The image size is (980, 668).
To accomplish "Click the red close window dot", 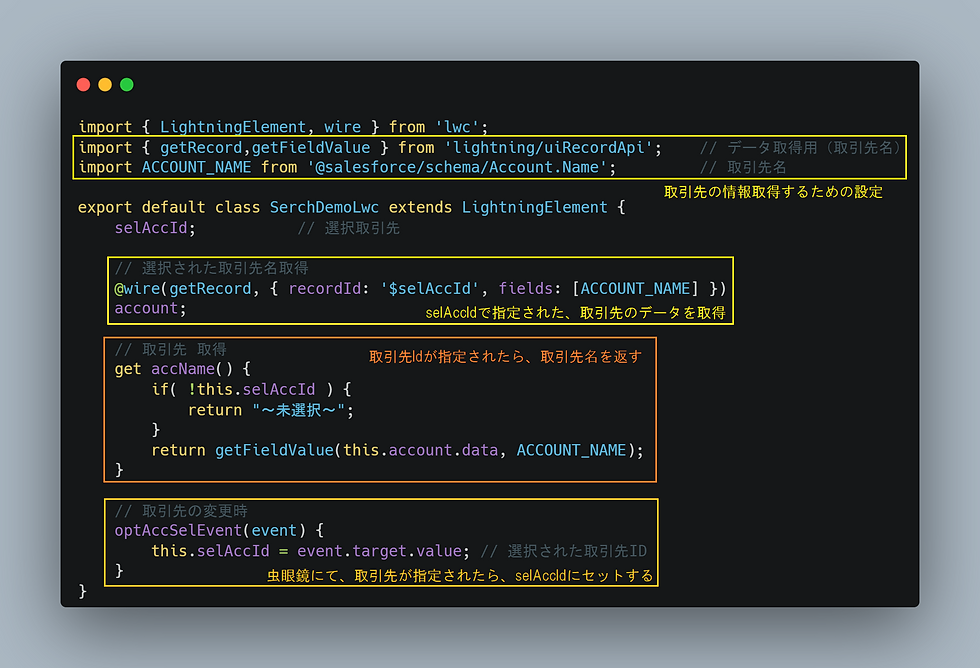I will [x=83, y=85].
